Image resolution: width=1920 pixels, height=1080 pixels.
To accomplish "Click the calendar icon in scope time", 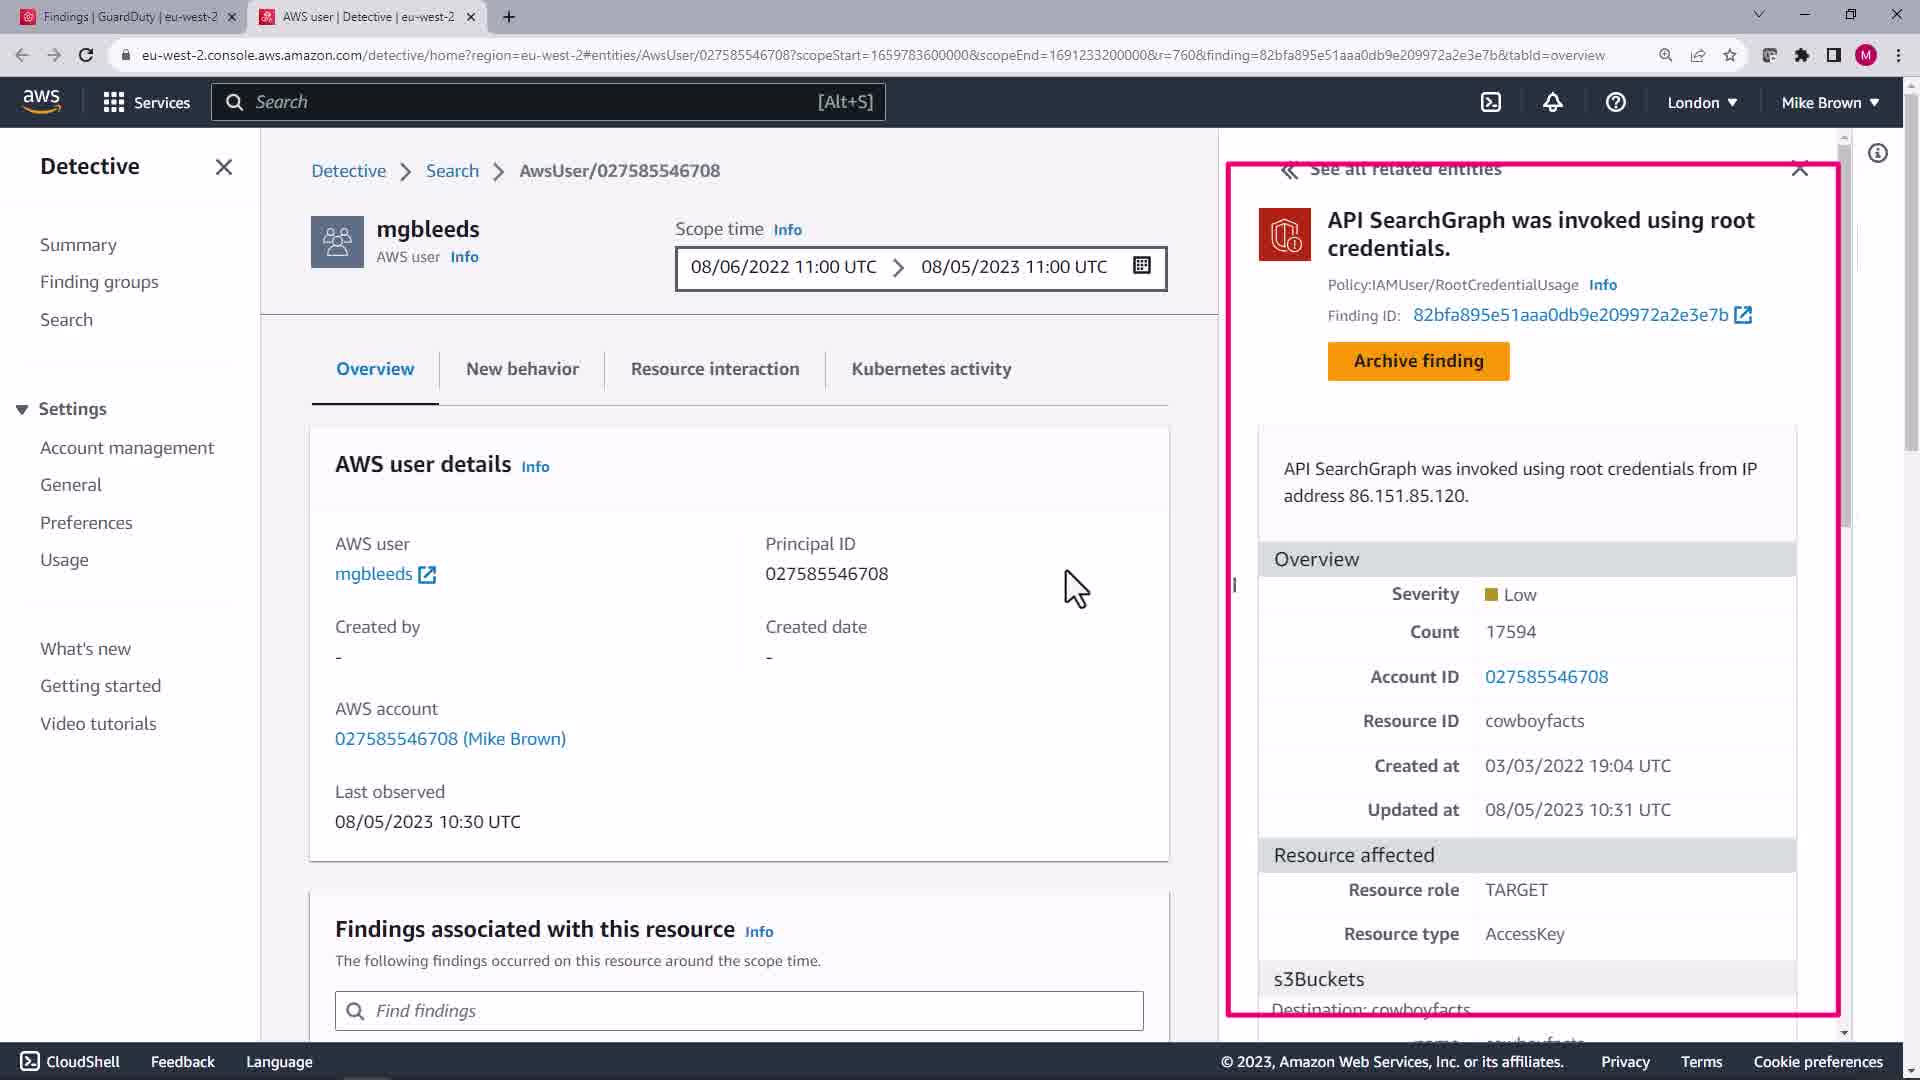I will [1141, 266].
